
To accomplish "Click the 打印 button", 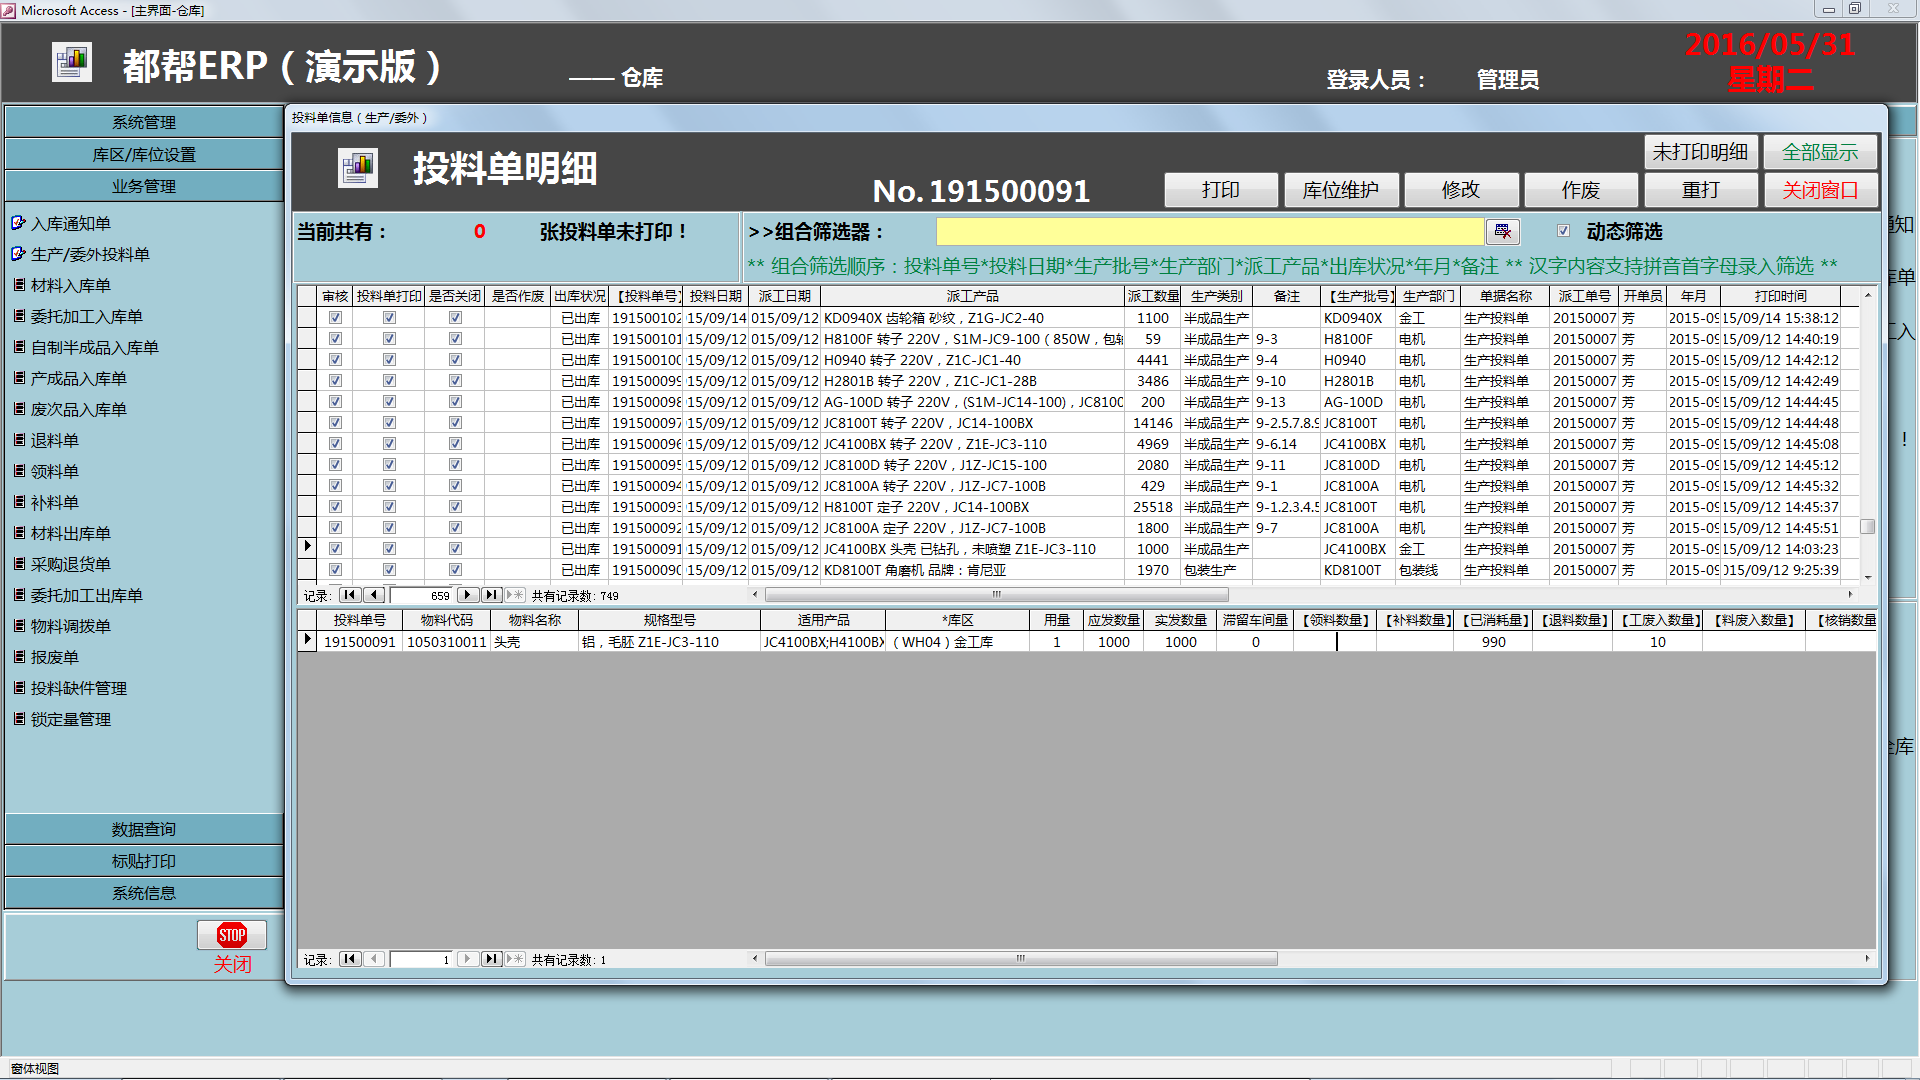I will [x=1221, y=190].
